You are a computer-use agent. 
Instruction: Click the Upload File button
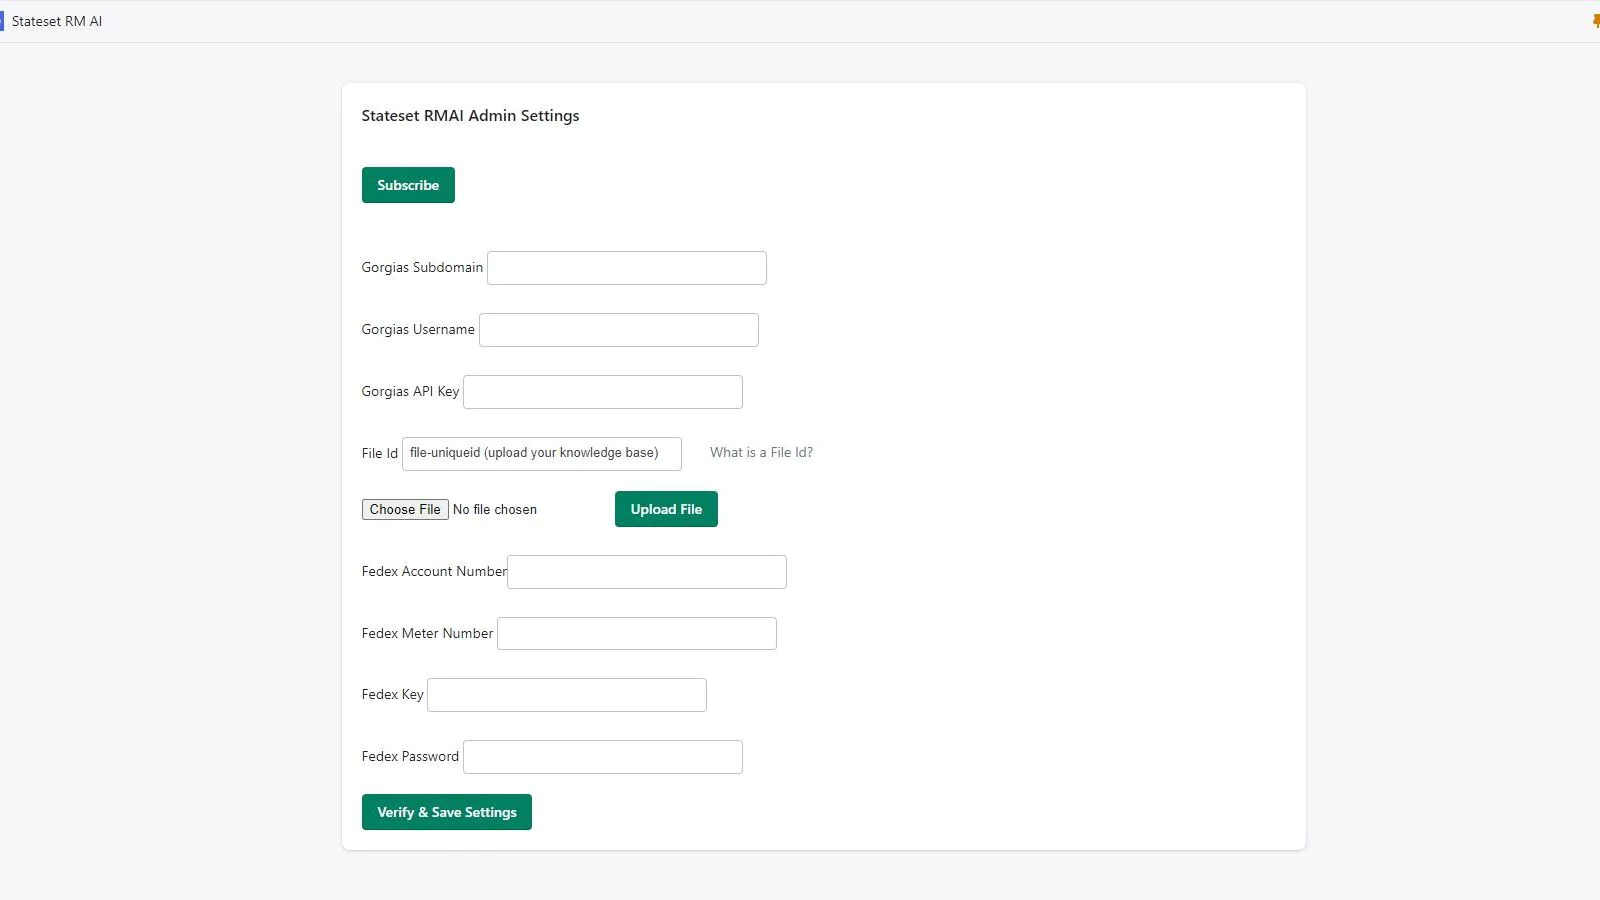(666, 509)
